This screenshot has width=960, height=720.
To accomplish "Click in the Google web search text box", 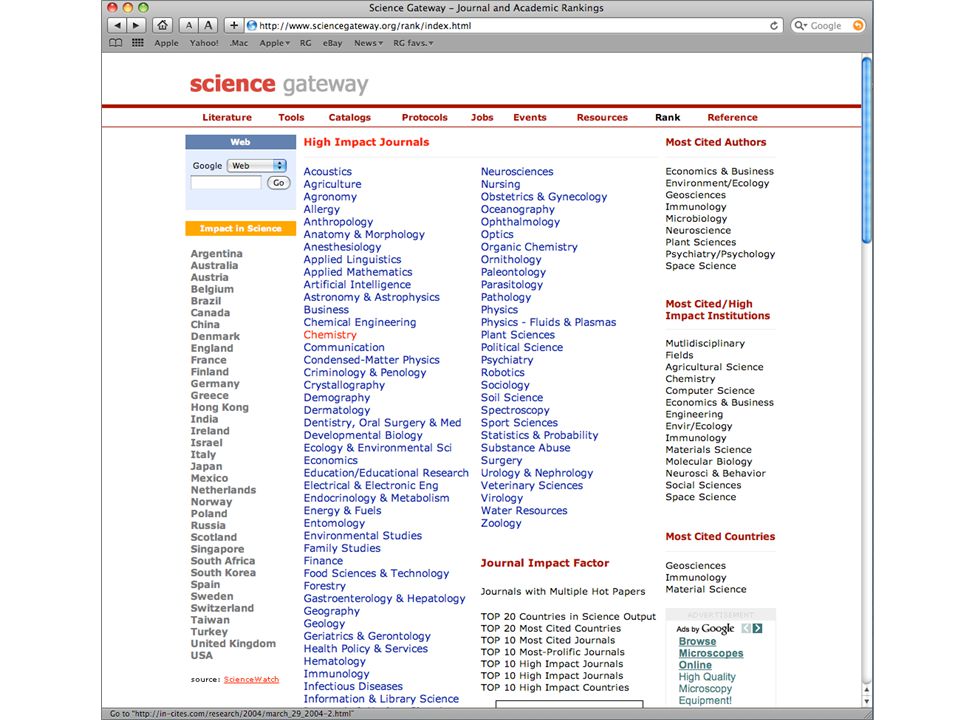I will click(x=226, y=182).
